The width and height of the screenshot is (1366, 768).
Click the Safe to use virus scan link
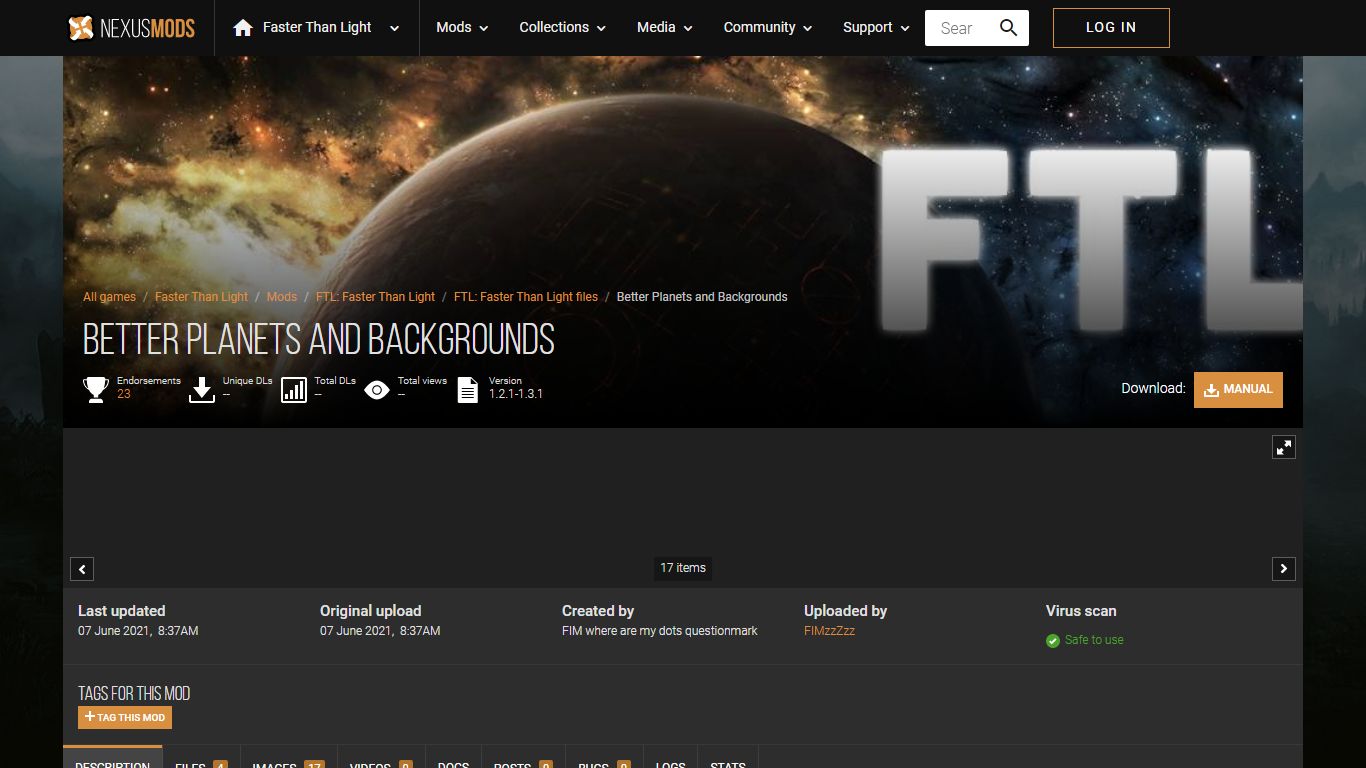(1094, 640)
